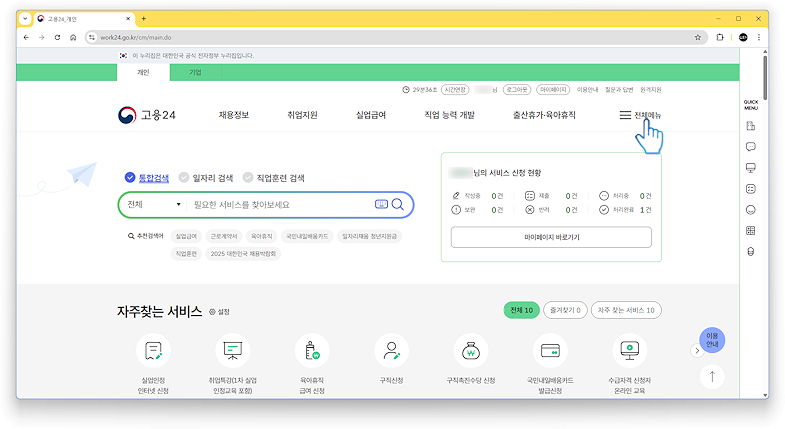Screen dimensions: 785x429
Task: Open 마이페이지 pill button at top
Action: pos(553,90)
